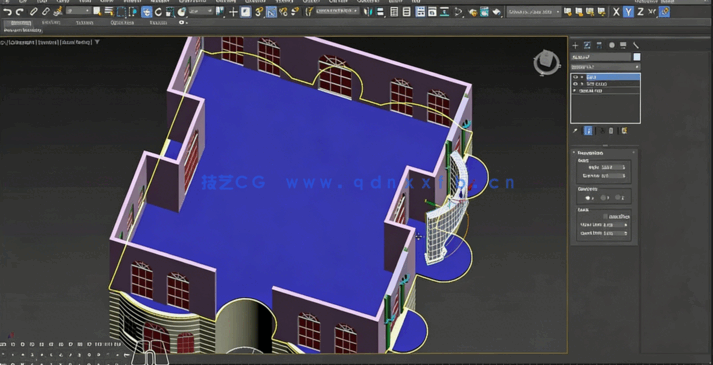Activate the Select and Link tool
Image resolution: width=713 pixels, height=365 pixels.
click(x=34, y=12)
